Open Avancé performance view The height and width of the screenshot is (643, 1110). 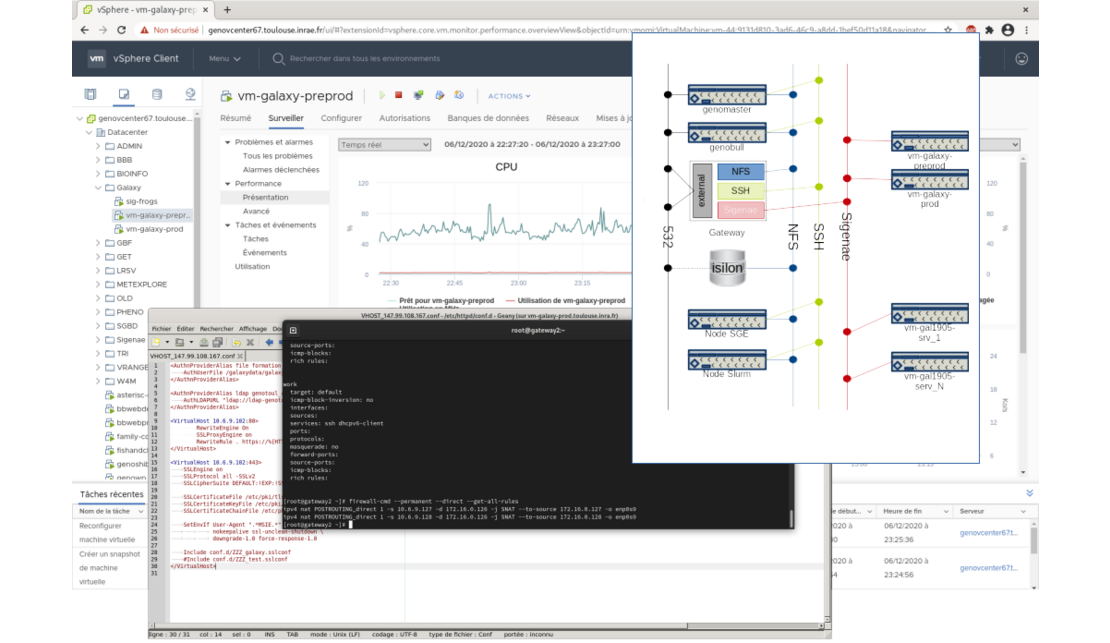[x=256, y=211]
